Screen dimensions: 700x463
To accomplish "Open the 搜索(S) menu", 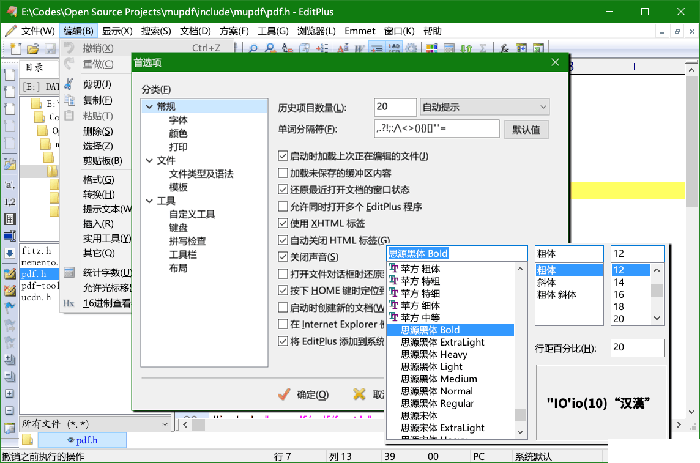I will coord(156,31).
